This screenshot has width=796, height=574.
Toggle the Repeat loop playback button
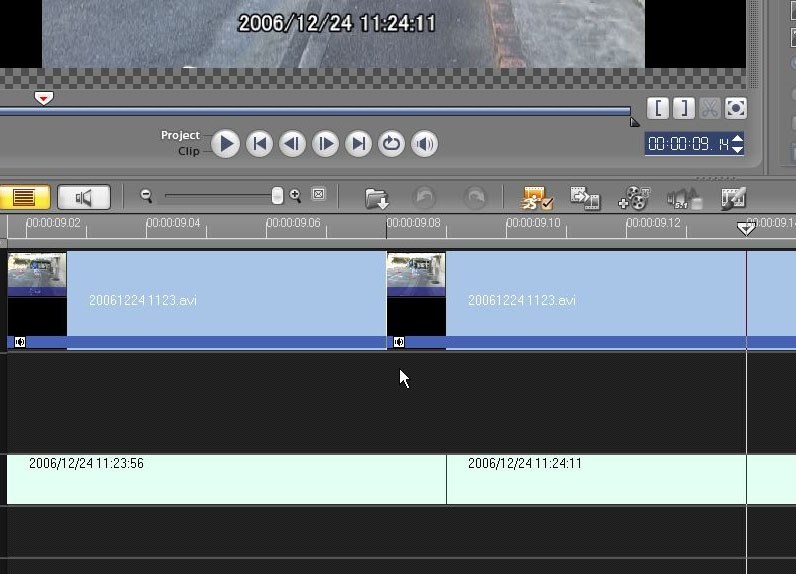[x=391, y=144]
